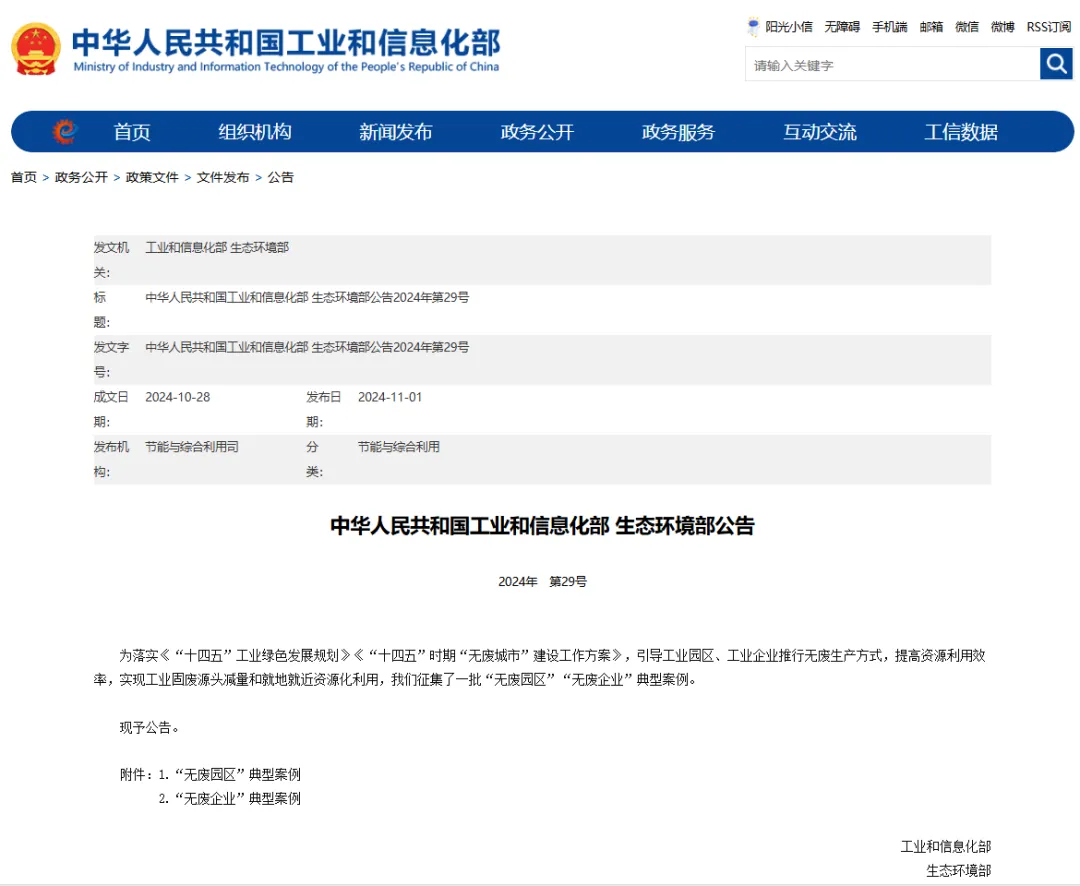Image resolution: width=1080 pixels, height=886 pixels.
Task: Select 政务服务 navigation item
Action: pos(678,132)
